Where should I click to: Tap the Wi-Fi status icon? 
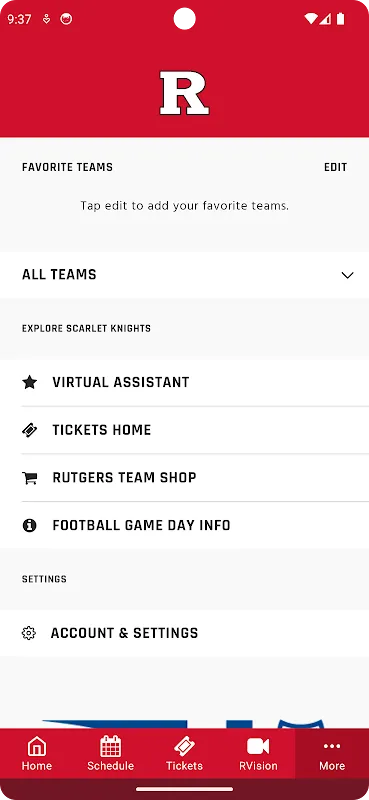310,19
